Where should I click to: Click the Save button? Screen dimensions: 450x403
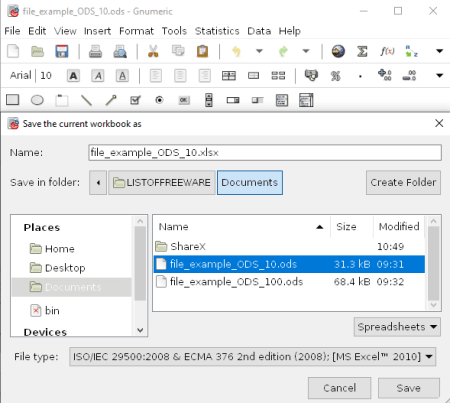pos(409,388)
